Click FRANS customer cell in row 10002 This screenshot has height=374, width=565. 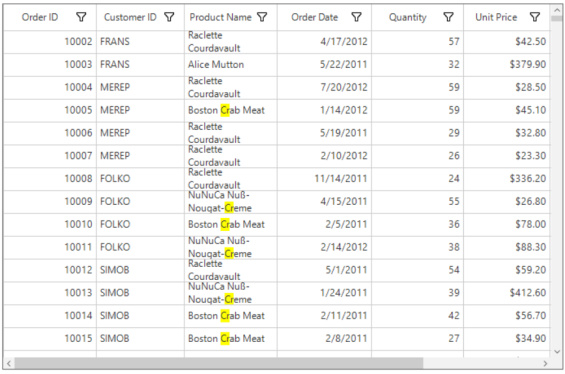tap(140, 42)
